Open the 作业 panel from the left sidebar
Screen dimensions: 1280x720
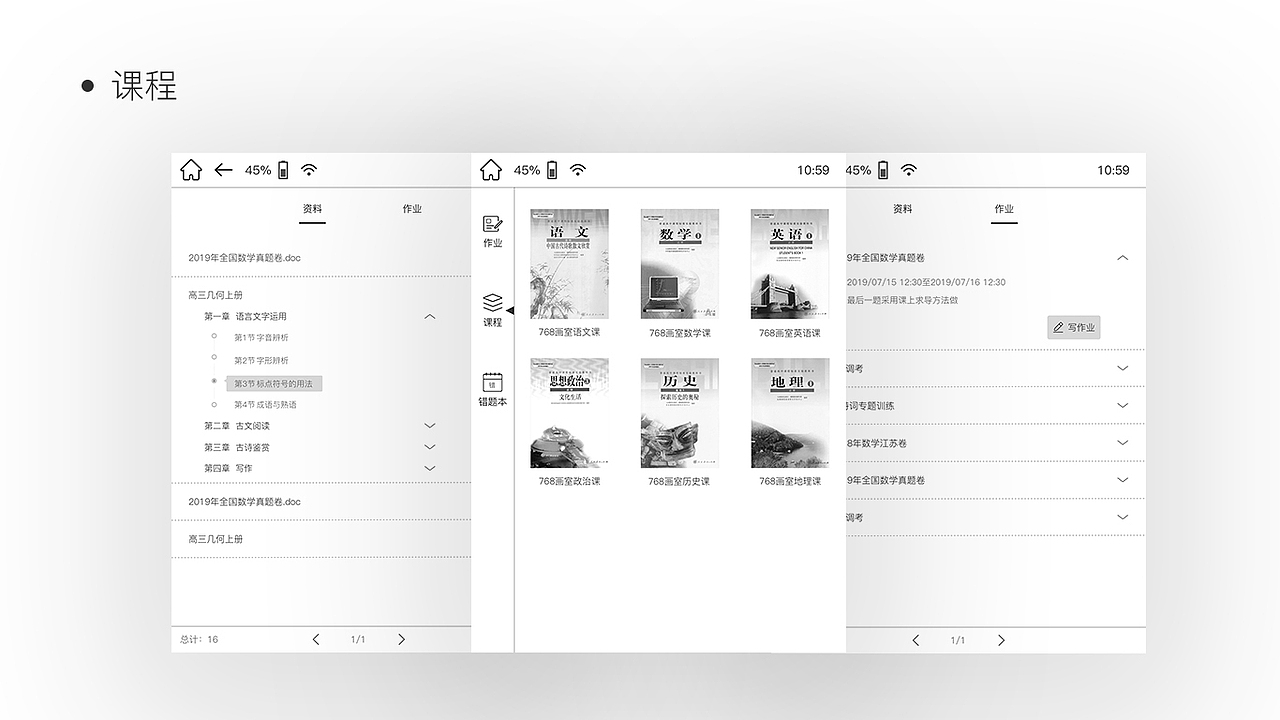(492, 231)
